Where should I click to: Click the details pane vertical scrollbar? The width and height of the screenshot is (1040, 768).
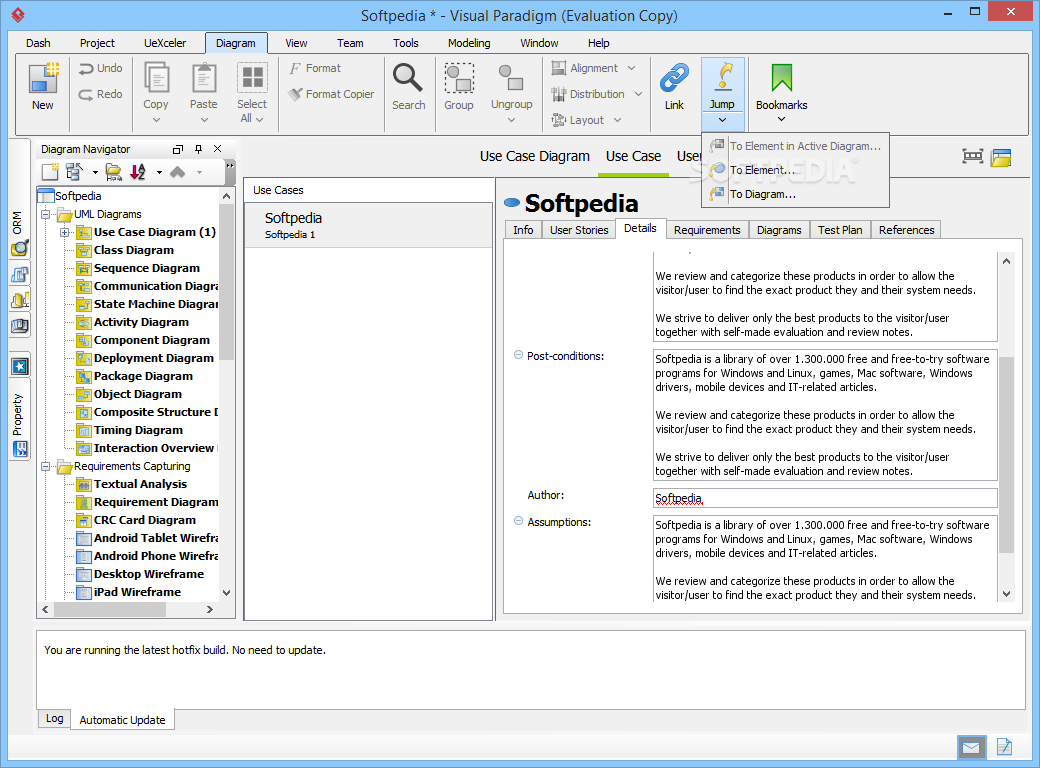(1006, 455)
